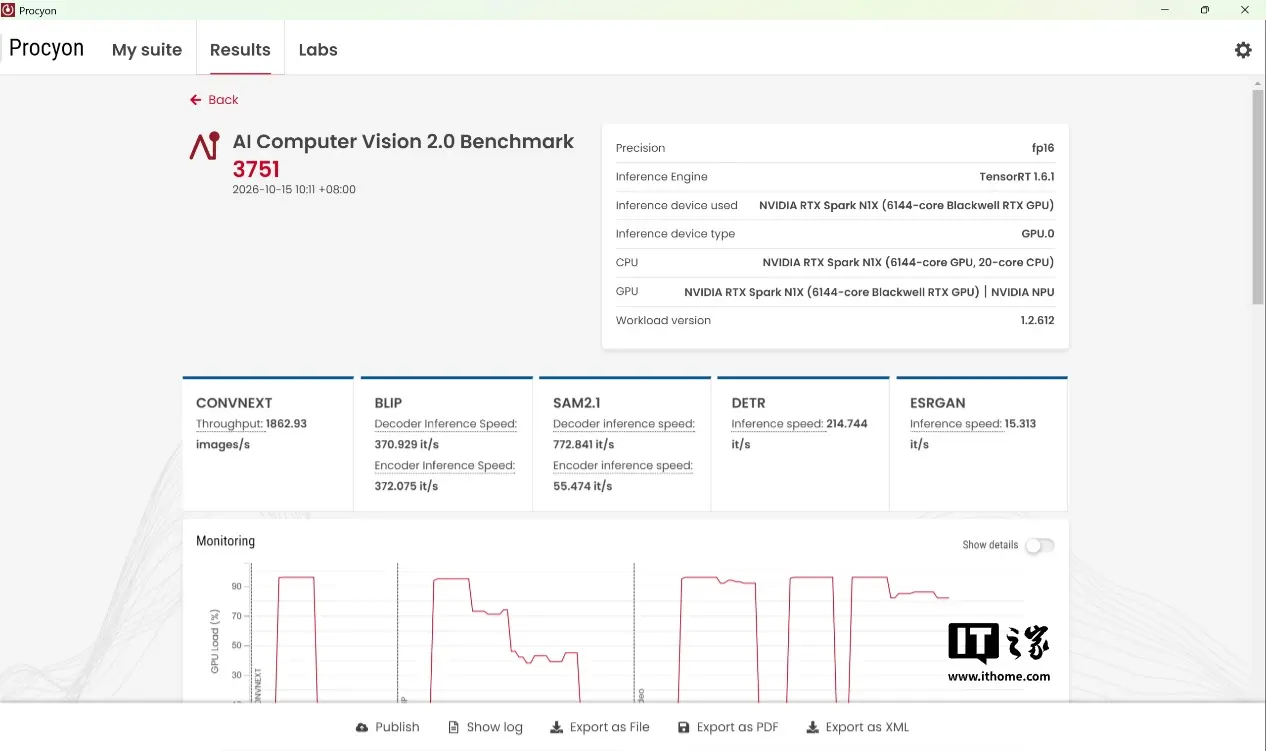Maximize the Procyon window
Viewport: 1266px width, 751px height.
point(1205,10)
